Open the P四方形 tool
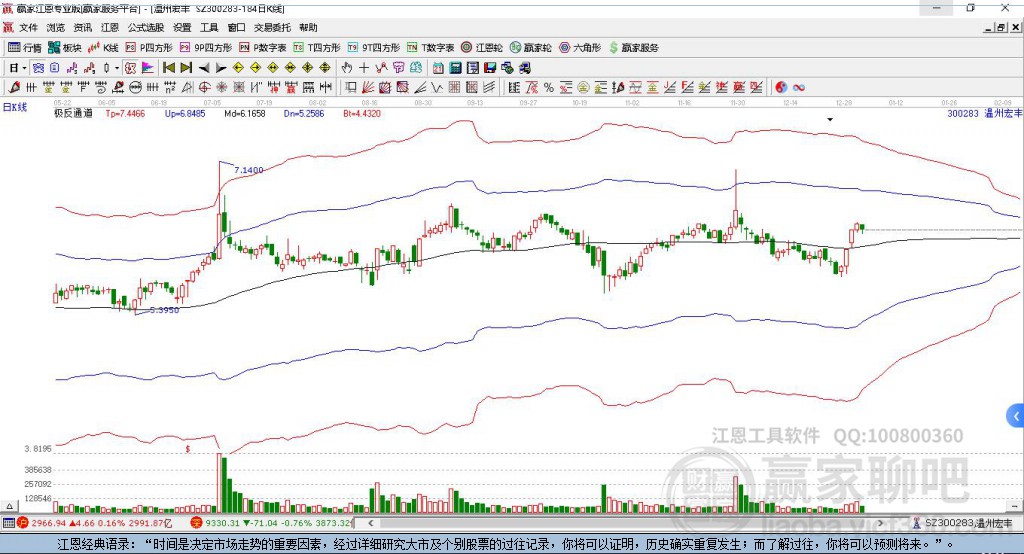 pyautogui.click(x=149, y=48)
